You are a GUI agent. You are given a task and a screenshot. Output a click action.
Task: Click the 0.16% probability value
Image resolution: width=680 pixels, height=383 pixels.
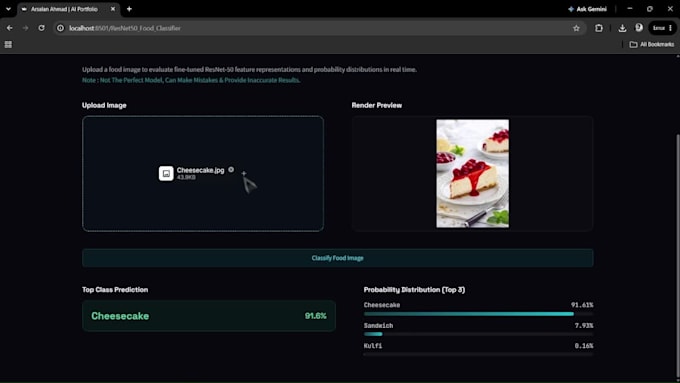(x=584, y=346)
